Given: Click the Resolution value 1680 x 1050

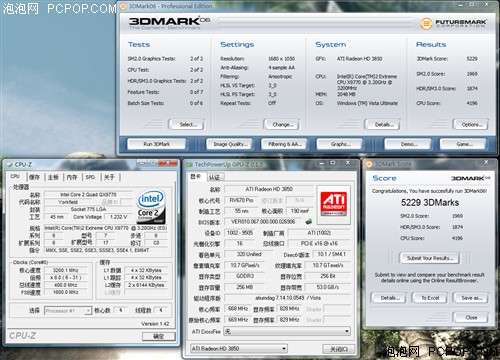Looking at the screenshot, I should [x=281, y=59].
